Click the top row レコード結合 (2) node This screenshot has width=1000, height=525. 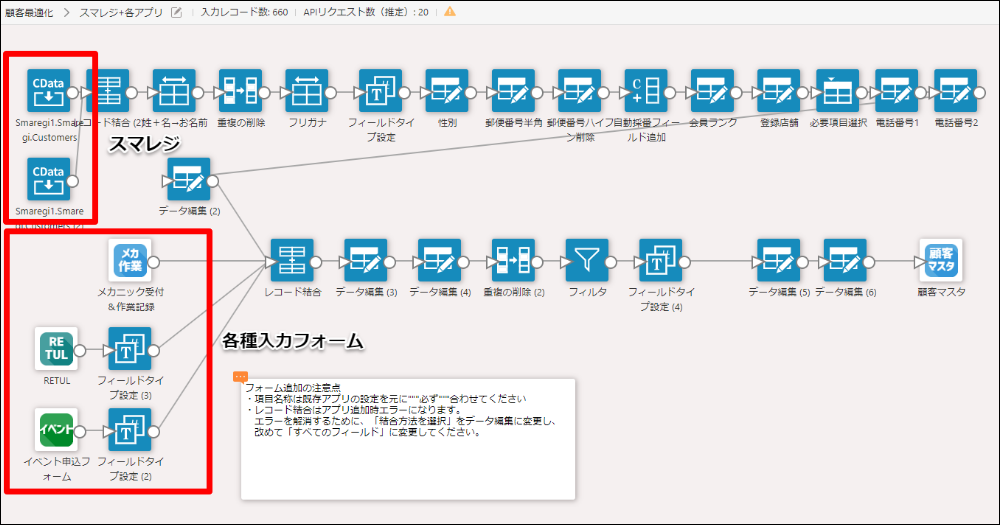108,91
